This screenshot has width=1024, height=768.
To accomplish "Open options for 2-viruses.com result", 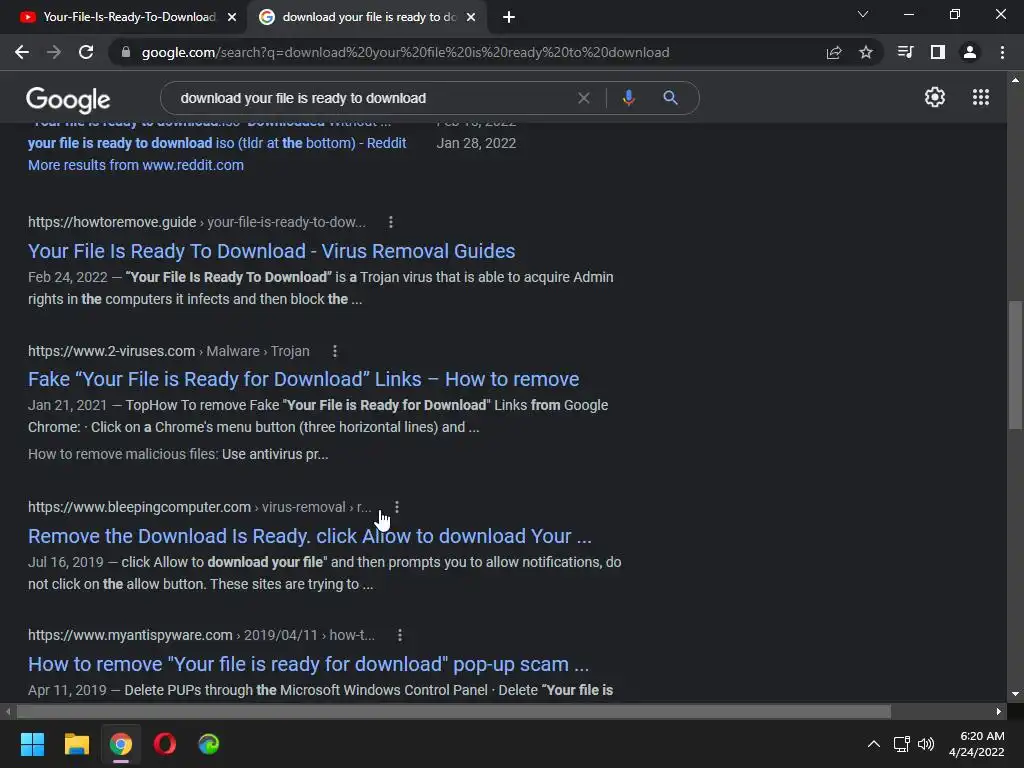I will 335,351.
